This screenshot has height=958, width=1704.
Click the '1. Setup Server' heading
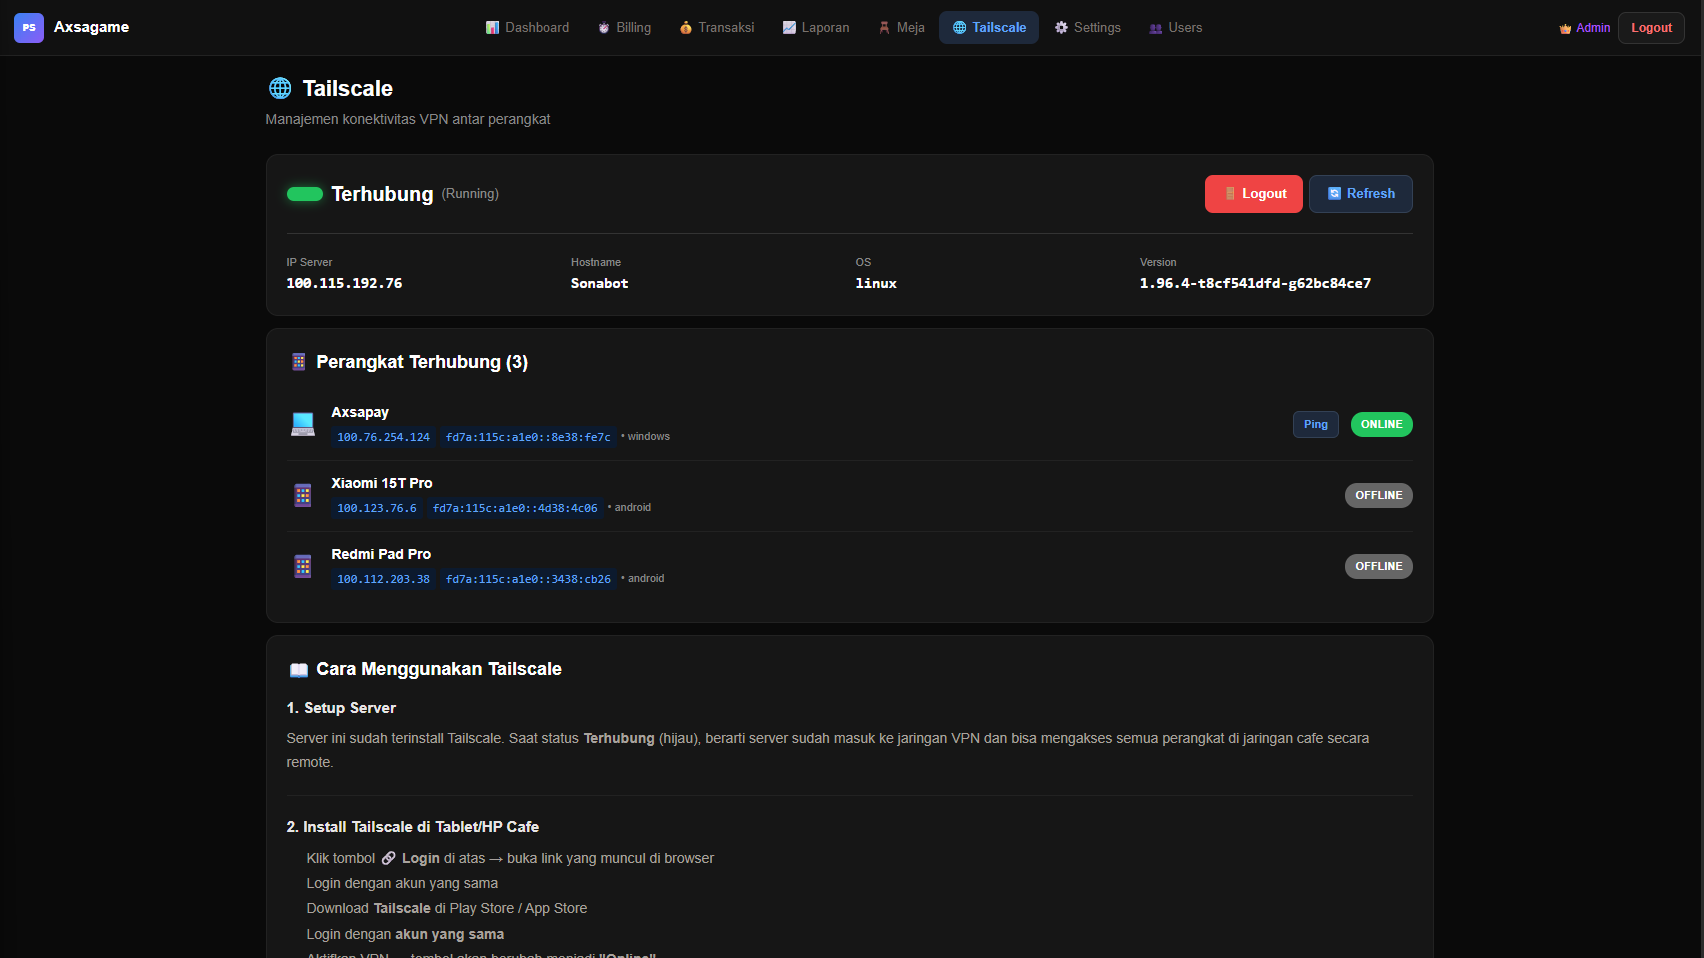pos(341,708)
